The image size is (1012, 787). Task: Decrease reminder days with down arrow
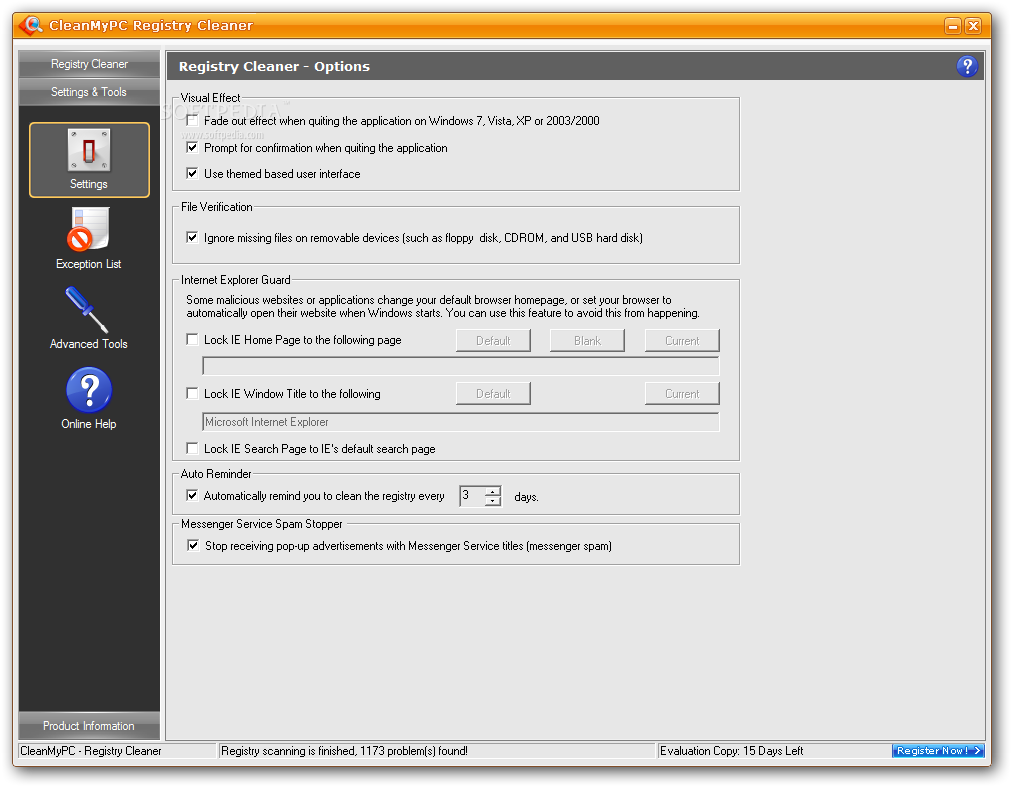[492, 501]
